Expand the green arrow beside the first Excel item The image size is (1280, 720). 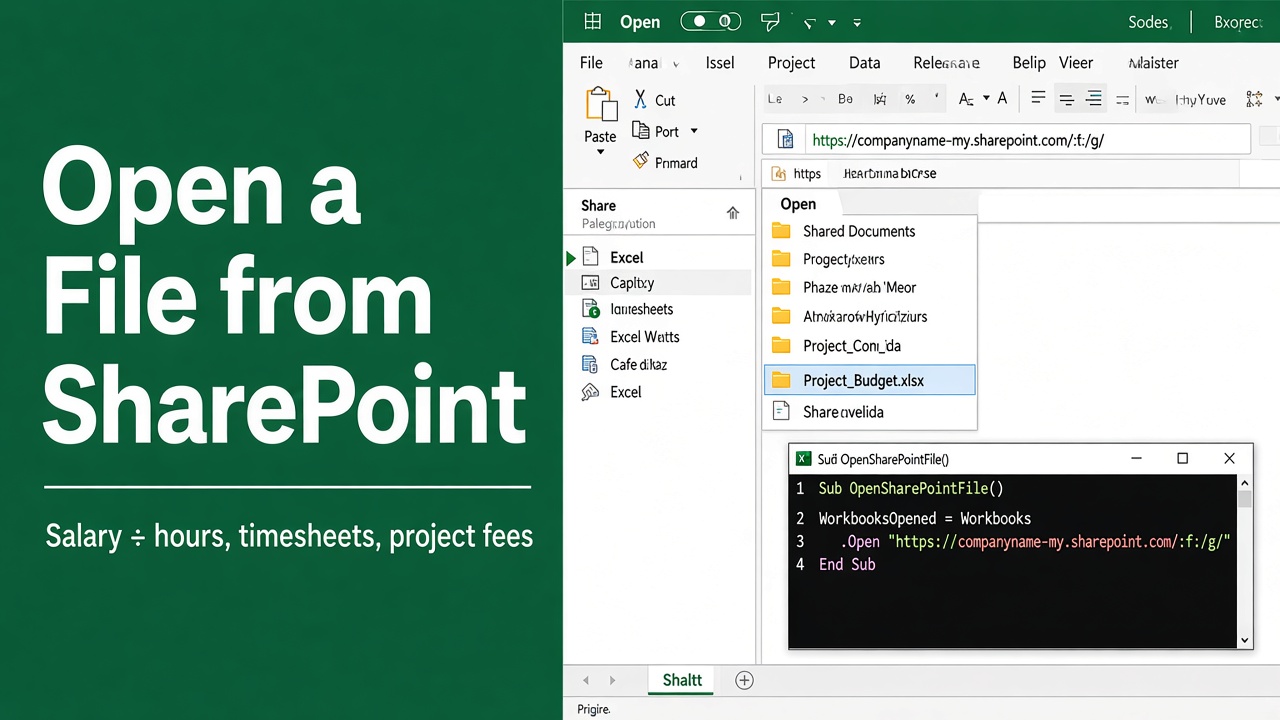point(571,258)
